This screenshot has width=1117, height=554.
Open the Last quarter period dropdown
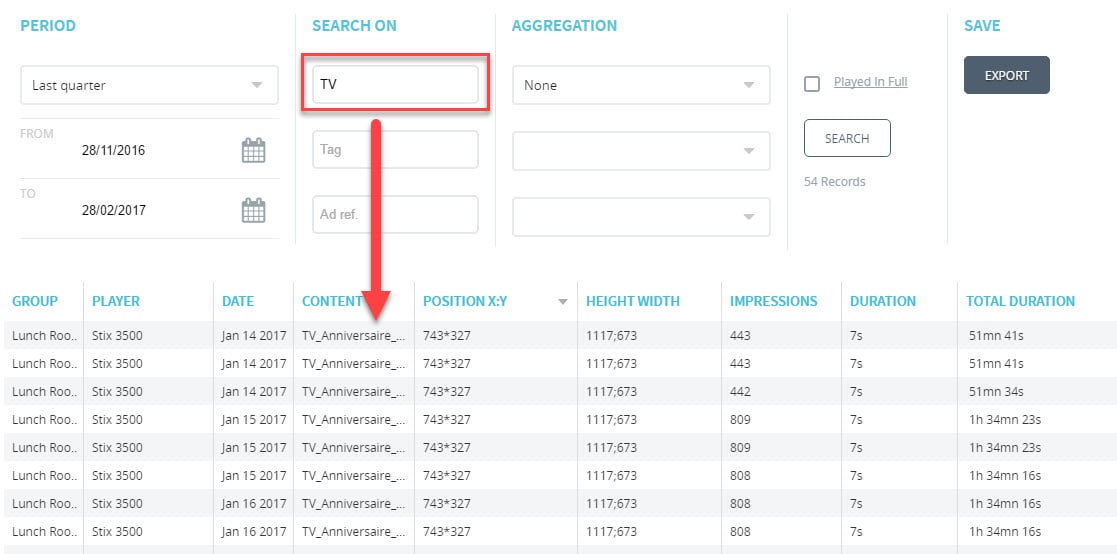[x=149, y=85]
